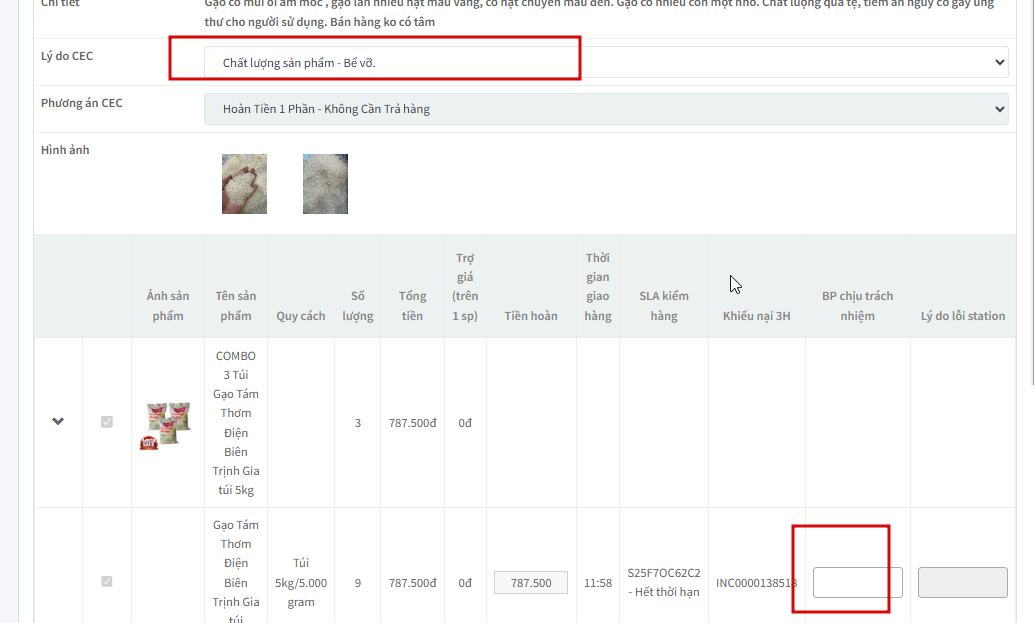1035x623 pixels.
Task: Click the Lý do lỗi station grey field
Action: (x=962, y=582)
